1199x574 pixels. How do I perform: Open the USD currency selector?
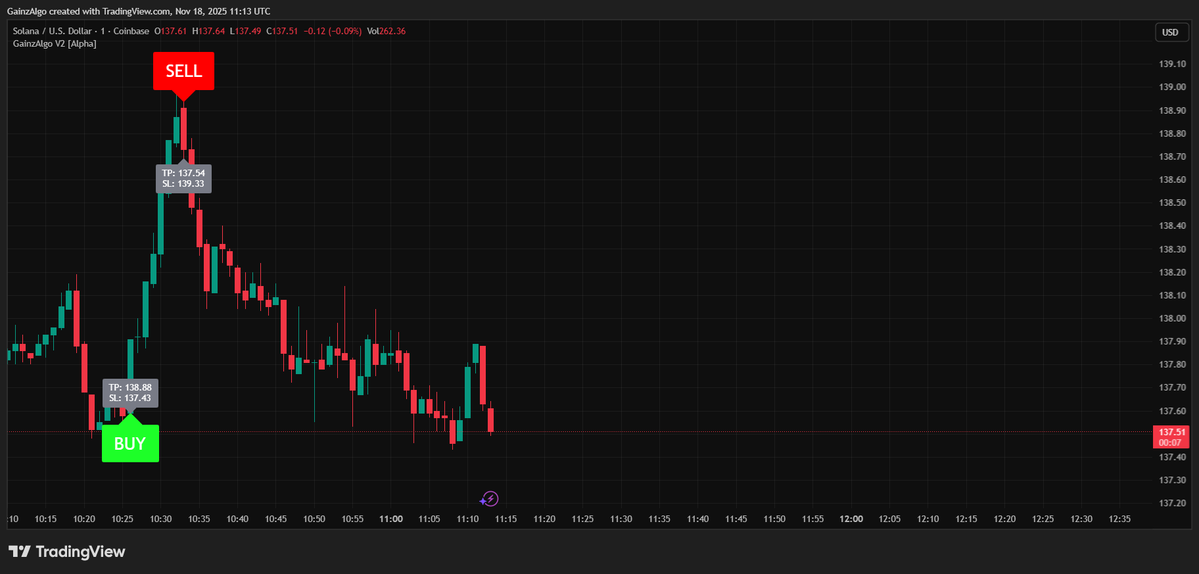1170,32
